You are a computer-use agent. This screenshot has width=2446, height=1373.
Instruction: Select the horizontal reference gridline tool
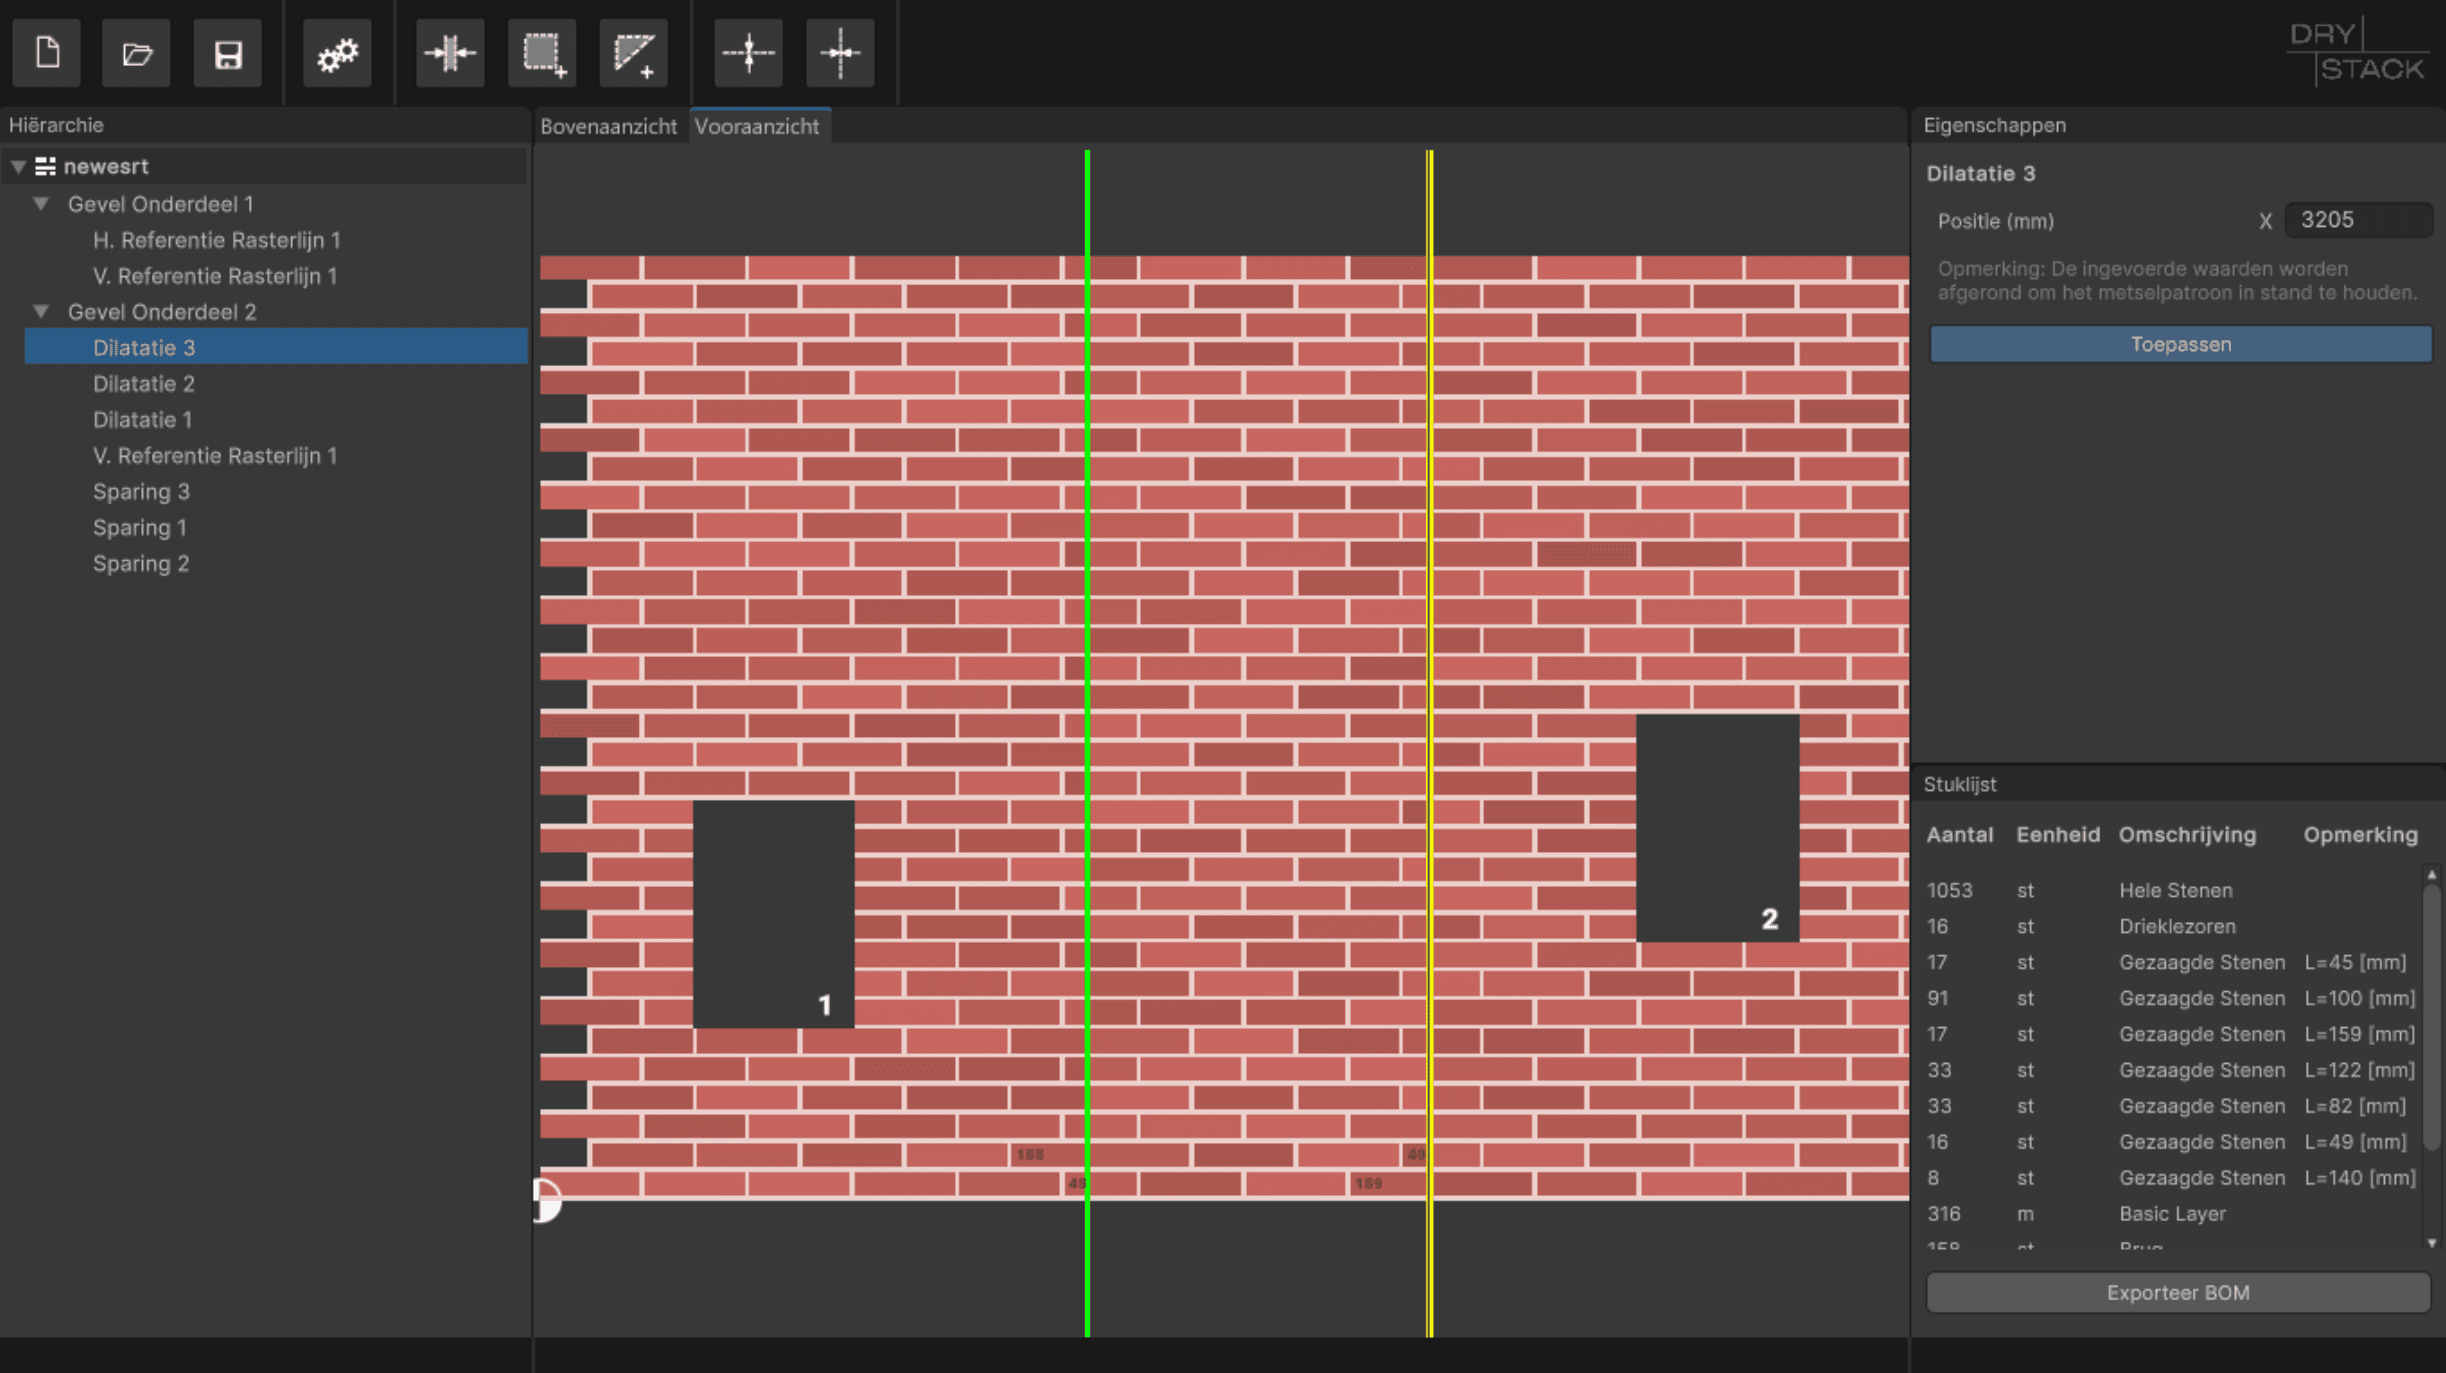(748, 53)
